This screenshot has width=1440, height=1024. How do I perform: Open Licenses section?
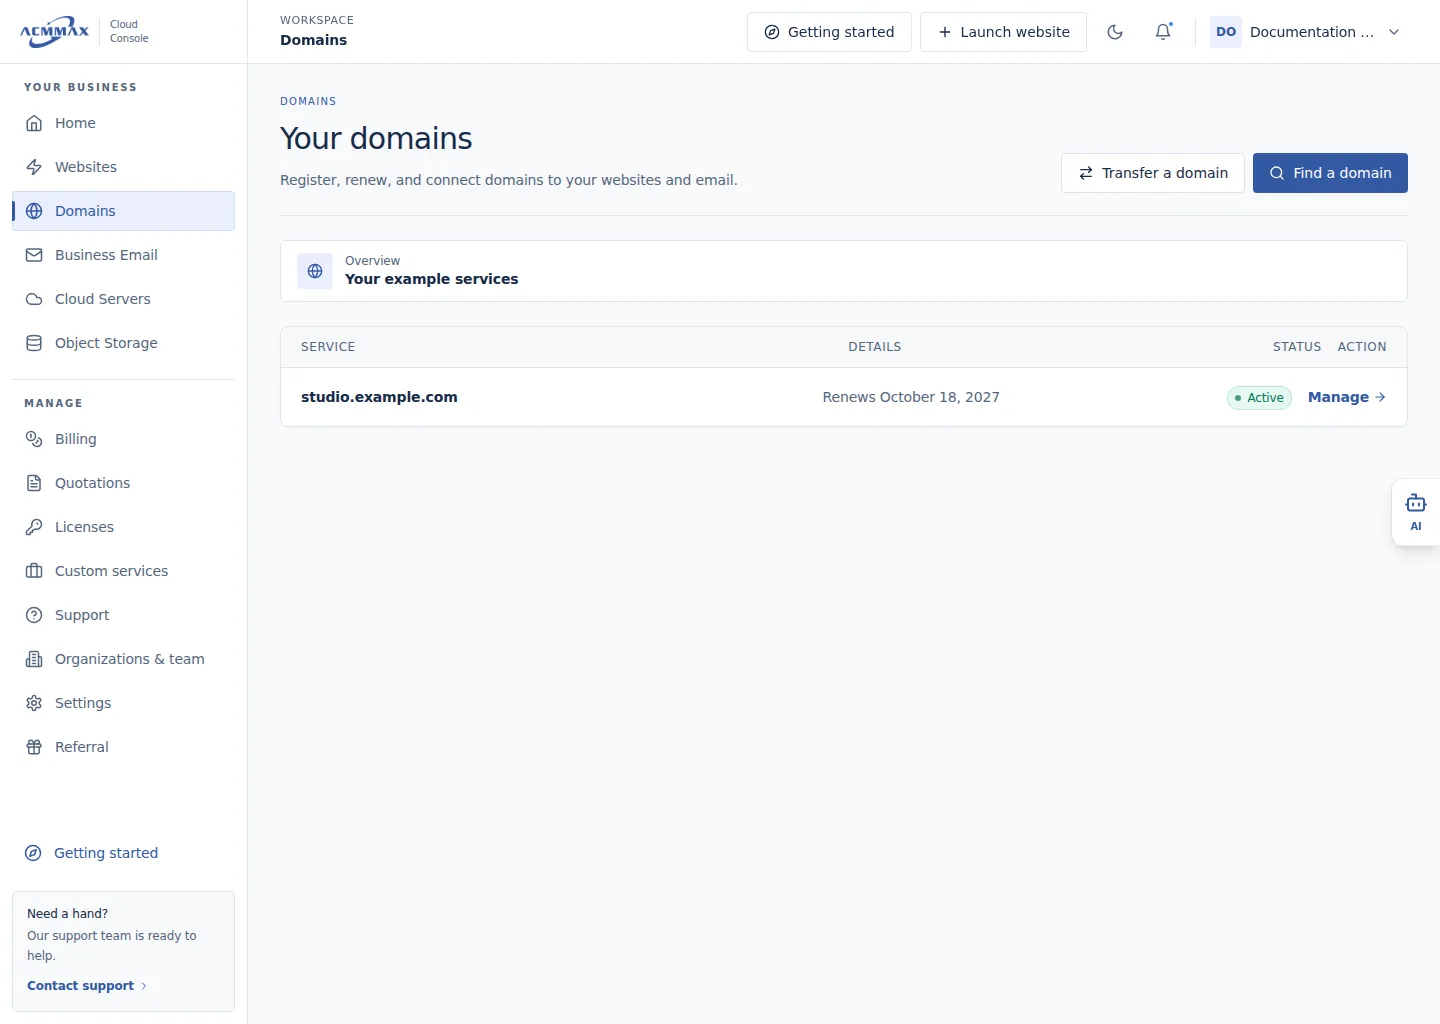(123, 527)
